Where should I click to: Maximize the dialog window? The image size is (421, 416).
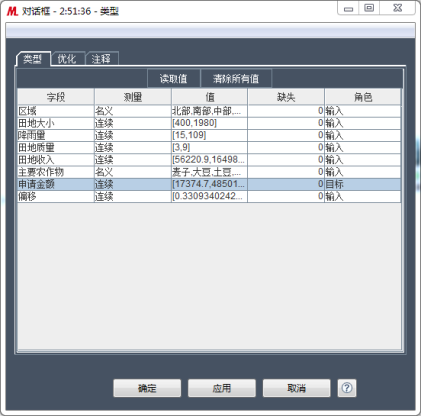click(369, 8)
